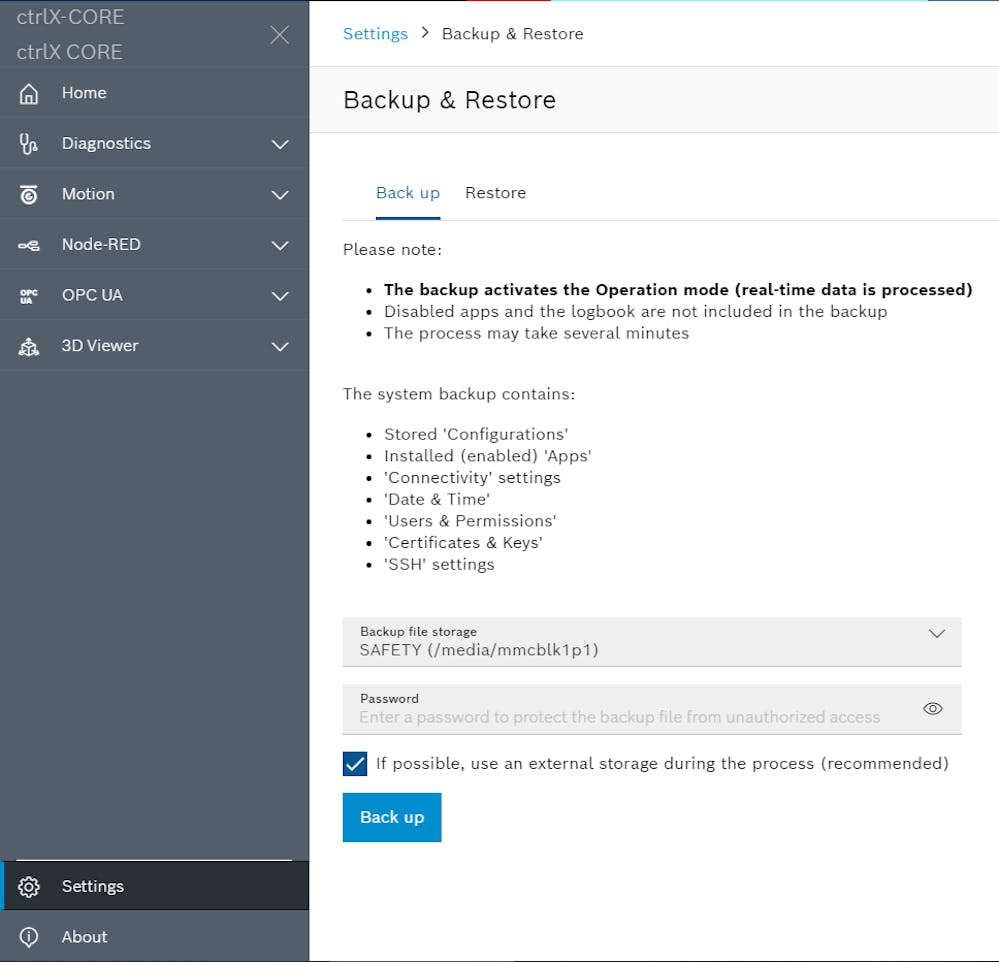Click the About info icon
This screenshot has height=962, width=999.
(29, 937)
